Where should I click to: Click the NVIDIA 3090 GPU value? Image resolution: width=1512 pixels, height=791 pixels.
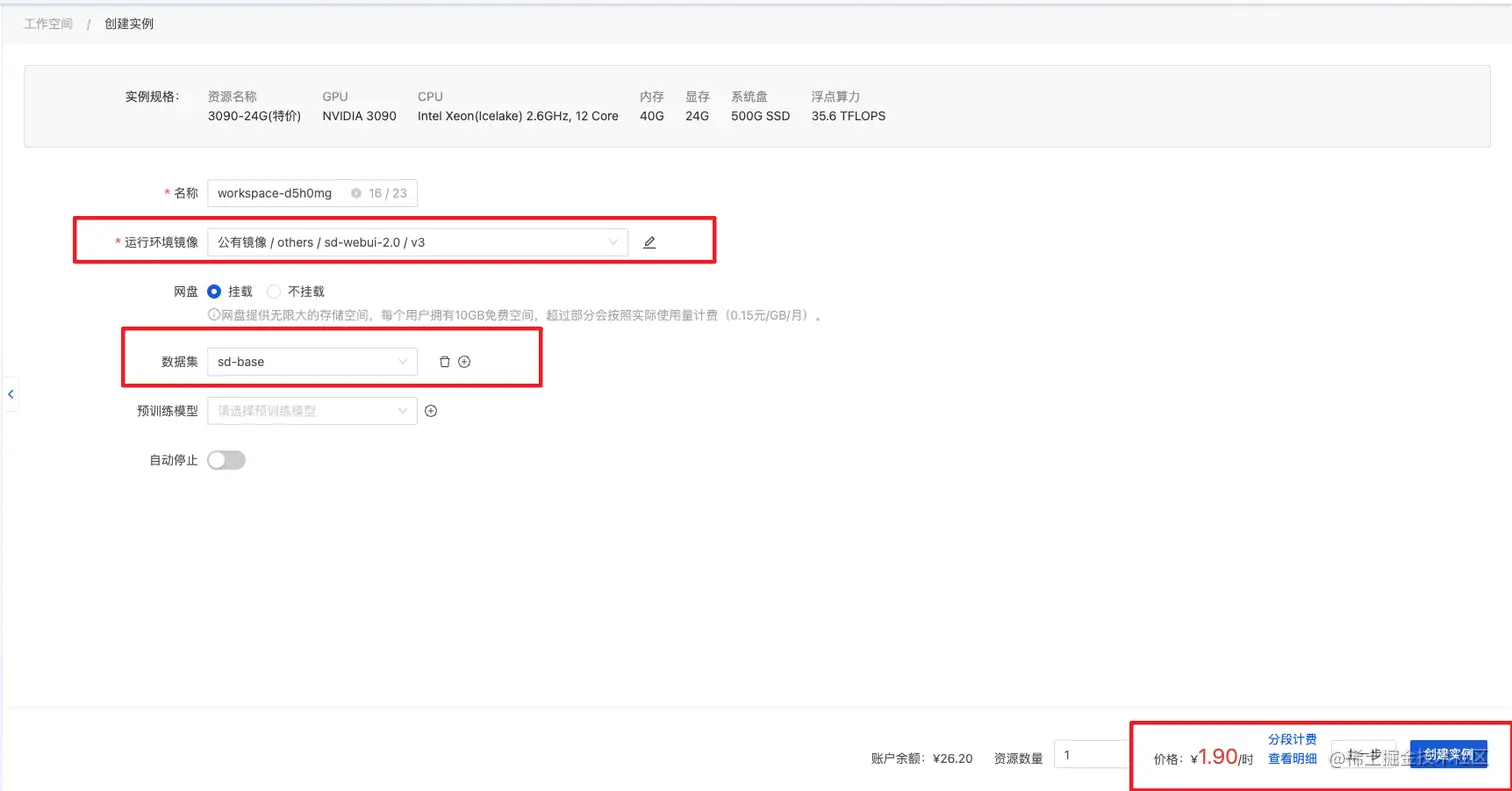359,116
